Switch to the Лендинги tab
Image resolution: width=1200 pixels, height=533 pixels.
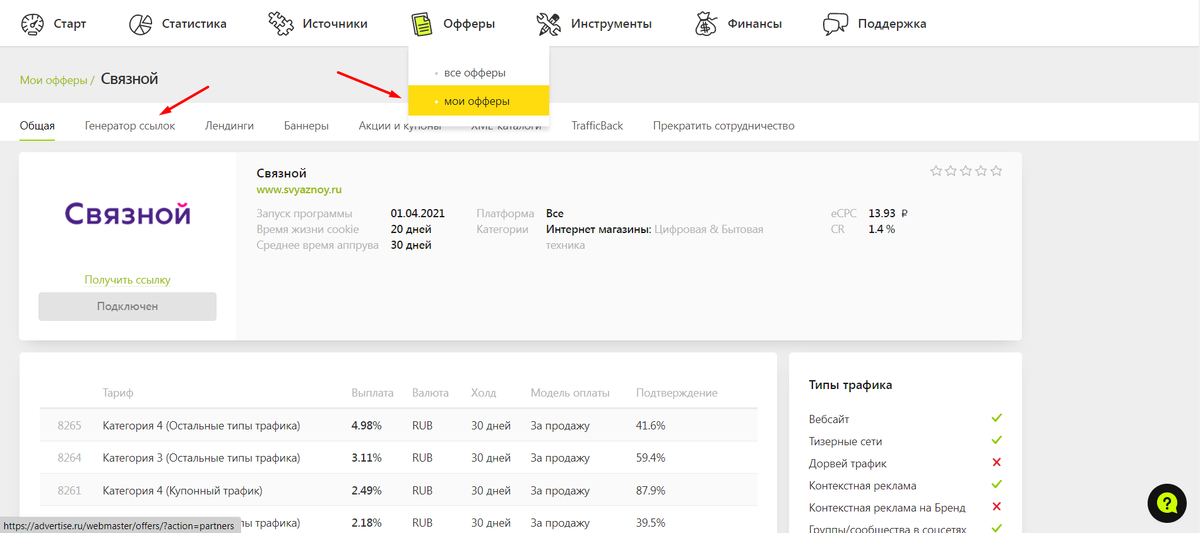[x=229, y=126]
